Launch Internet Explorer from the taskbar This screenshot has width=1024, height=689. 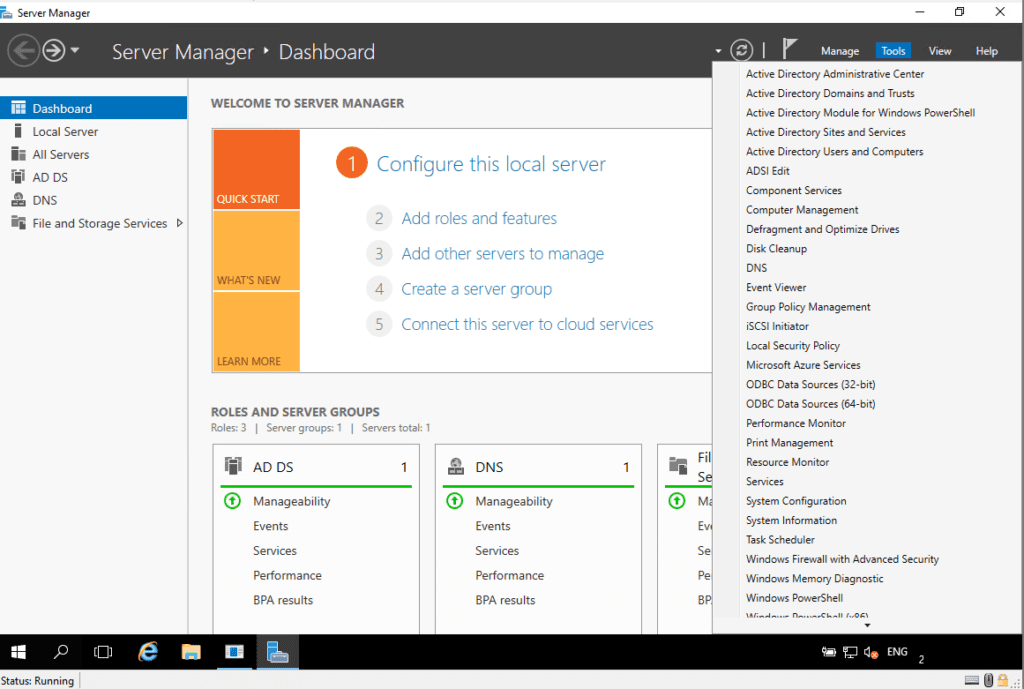click(x=148, y=651)
